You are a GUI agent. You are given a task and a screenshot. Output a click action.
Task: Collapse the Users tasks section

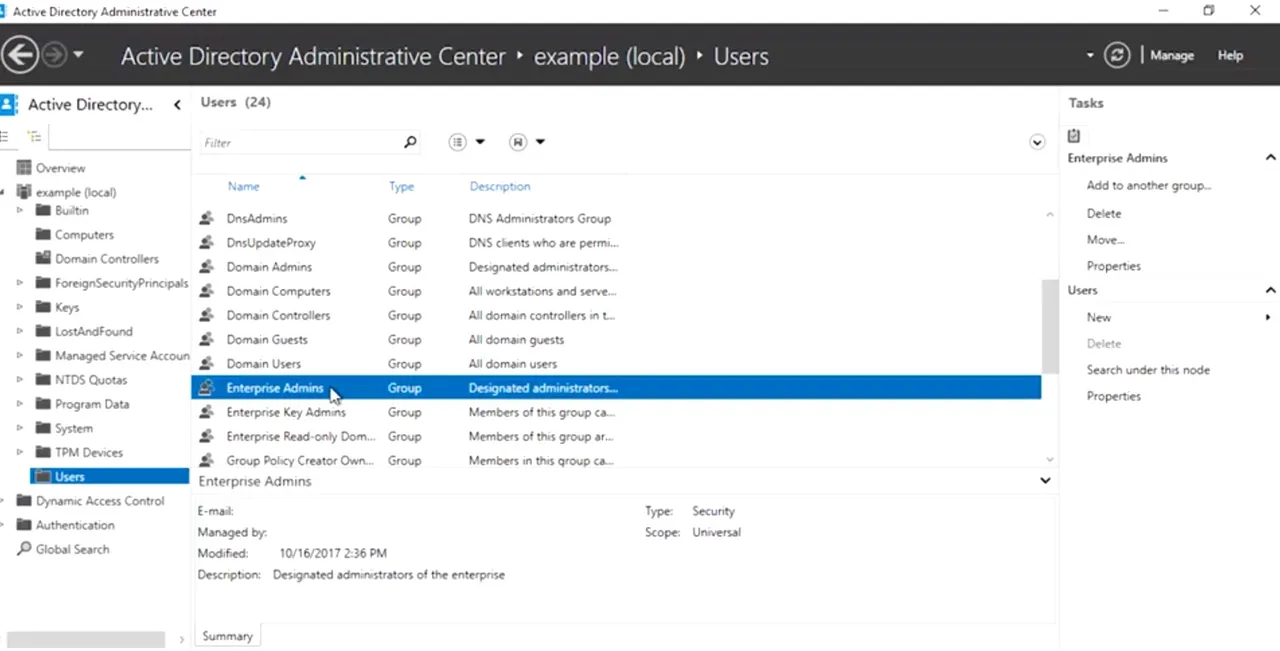point(1271,290)
